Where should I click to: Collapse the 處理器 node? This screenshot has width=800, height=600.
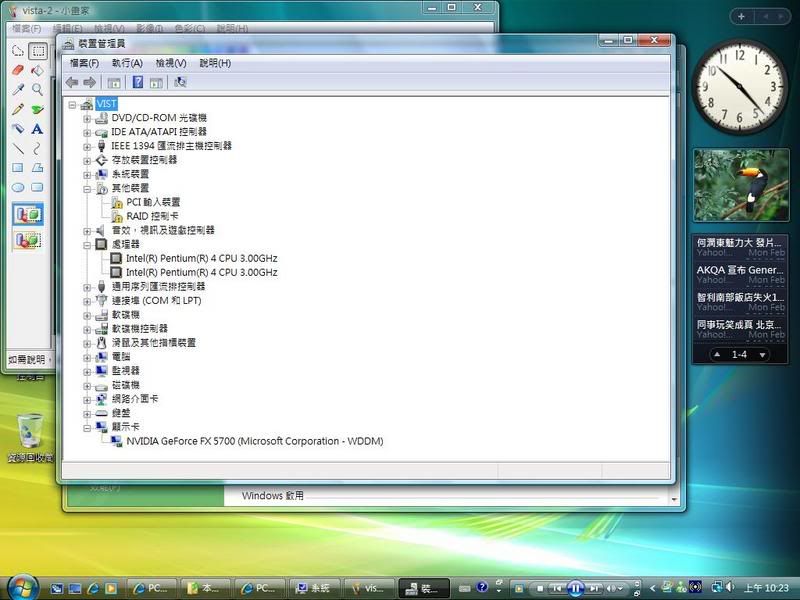(x=87, y=245)
